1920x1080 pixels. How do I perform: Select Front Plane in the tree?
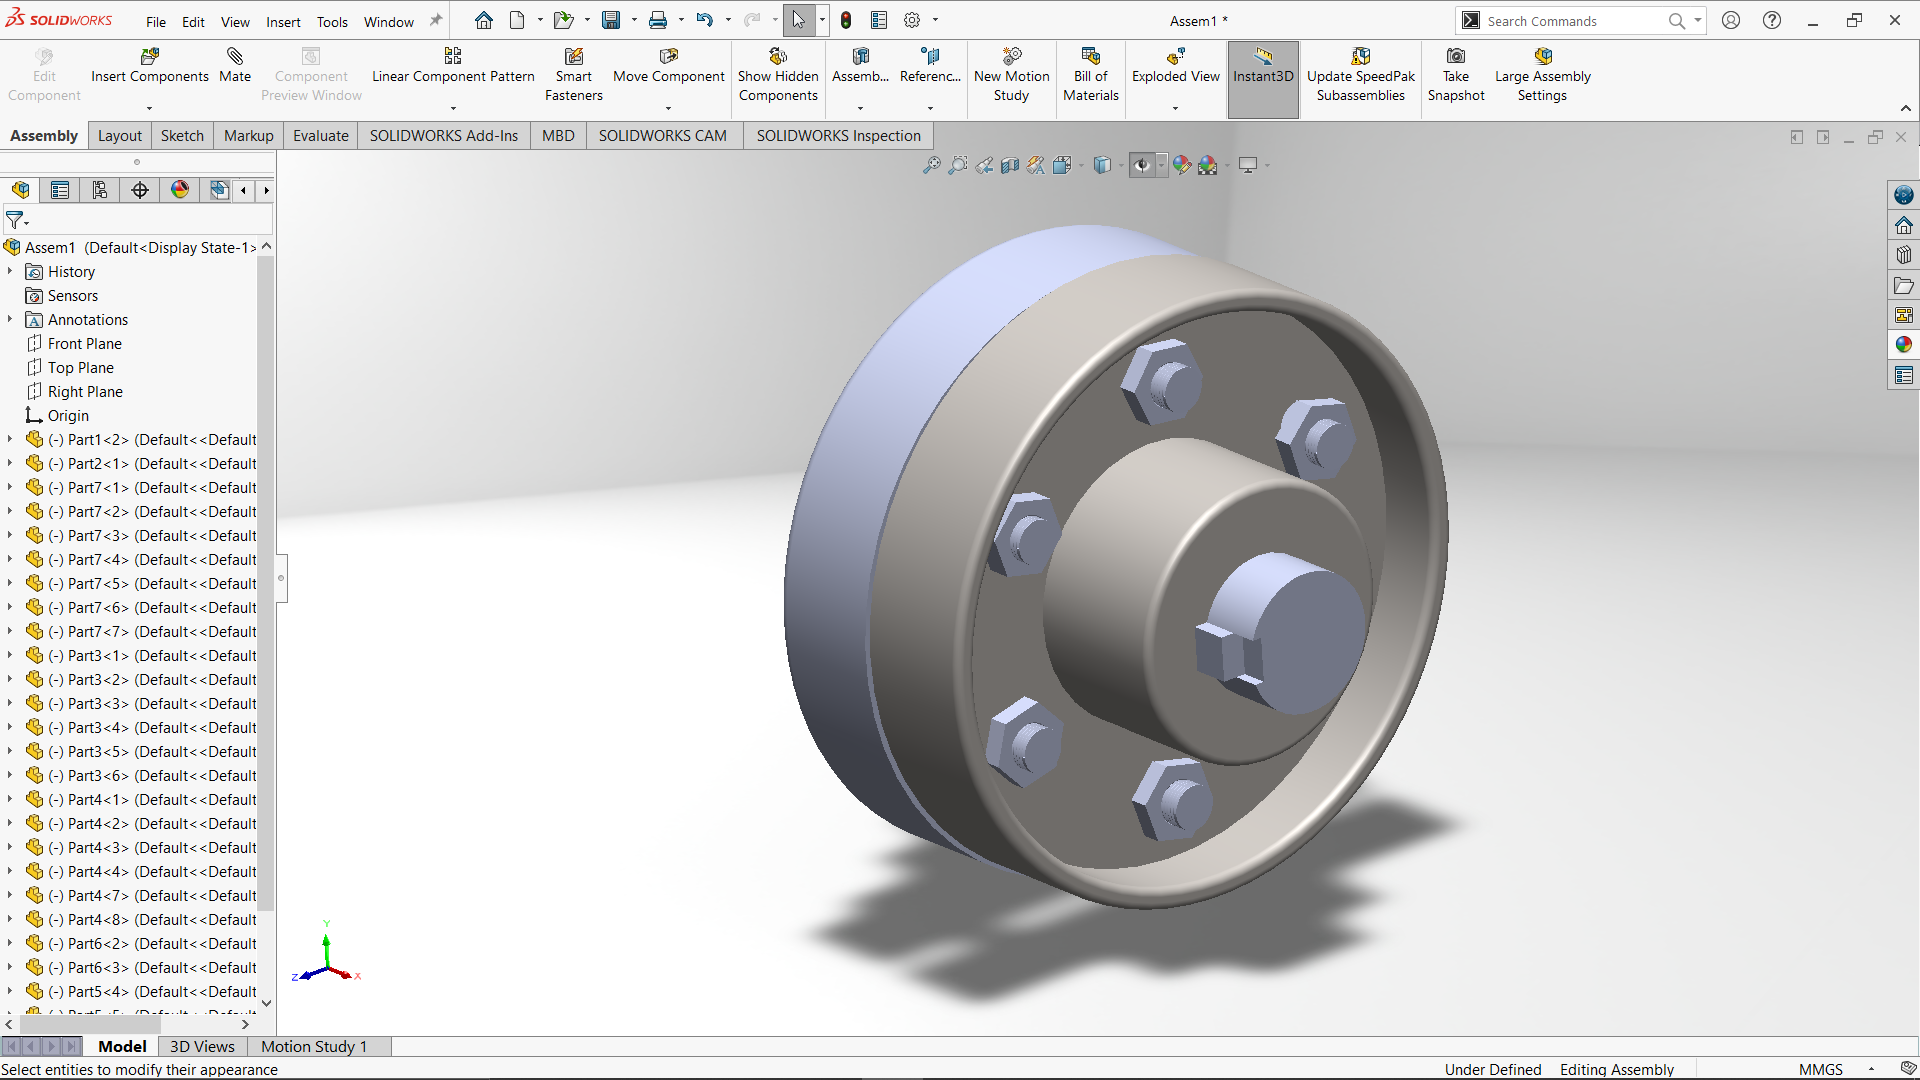click(84, 343)
